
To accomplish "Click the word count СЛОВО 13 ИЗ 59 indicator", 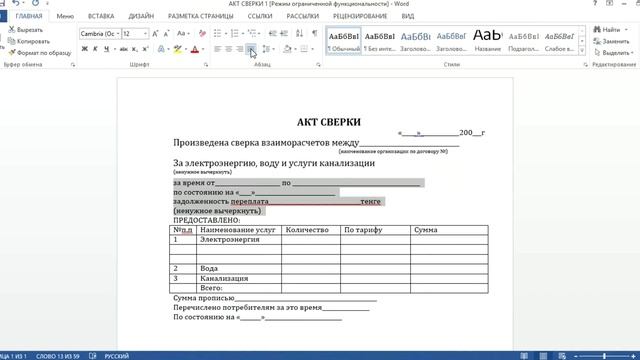I will click(x=57, y=356).
